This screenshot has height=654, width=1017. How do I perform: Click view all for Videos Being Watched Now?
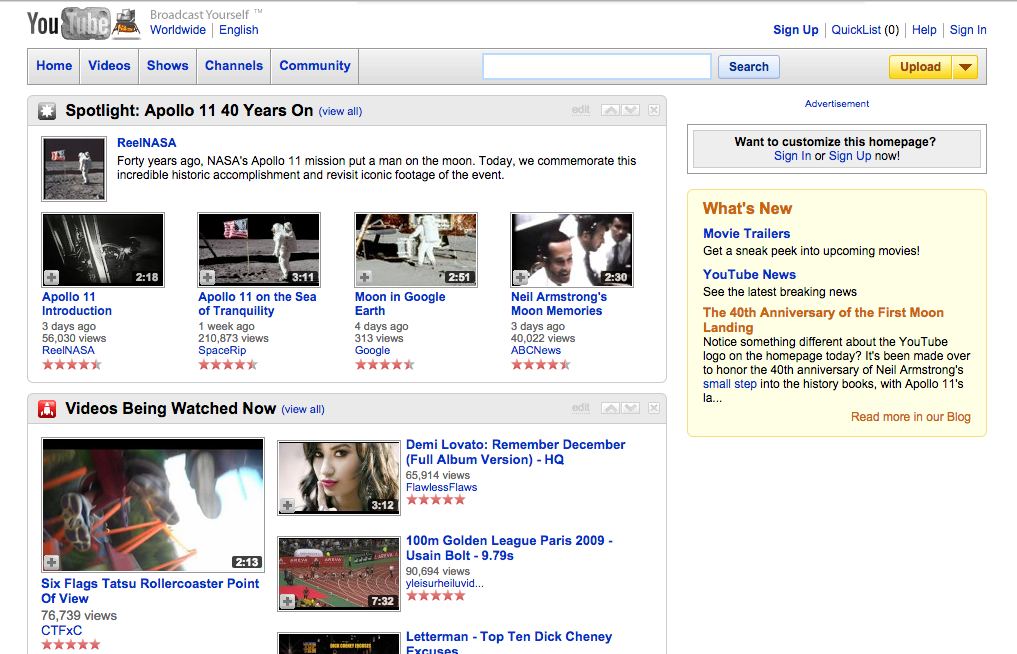tap(303, 409)
